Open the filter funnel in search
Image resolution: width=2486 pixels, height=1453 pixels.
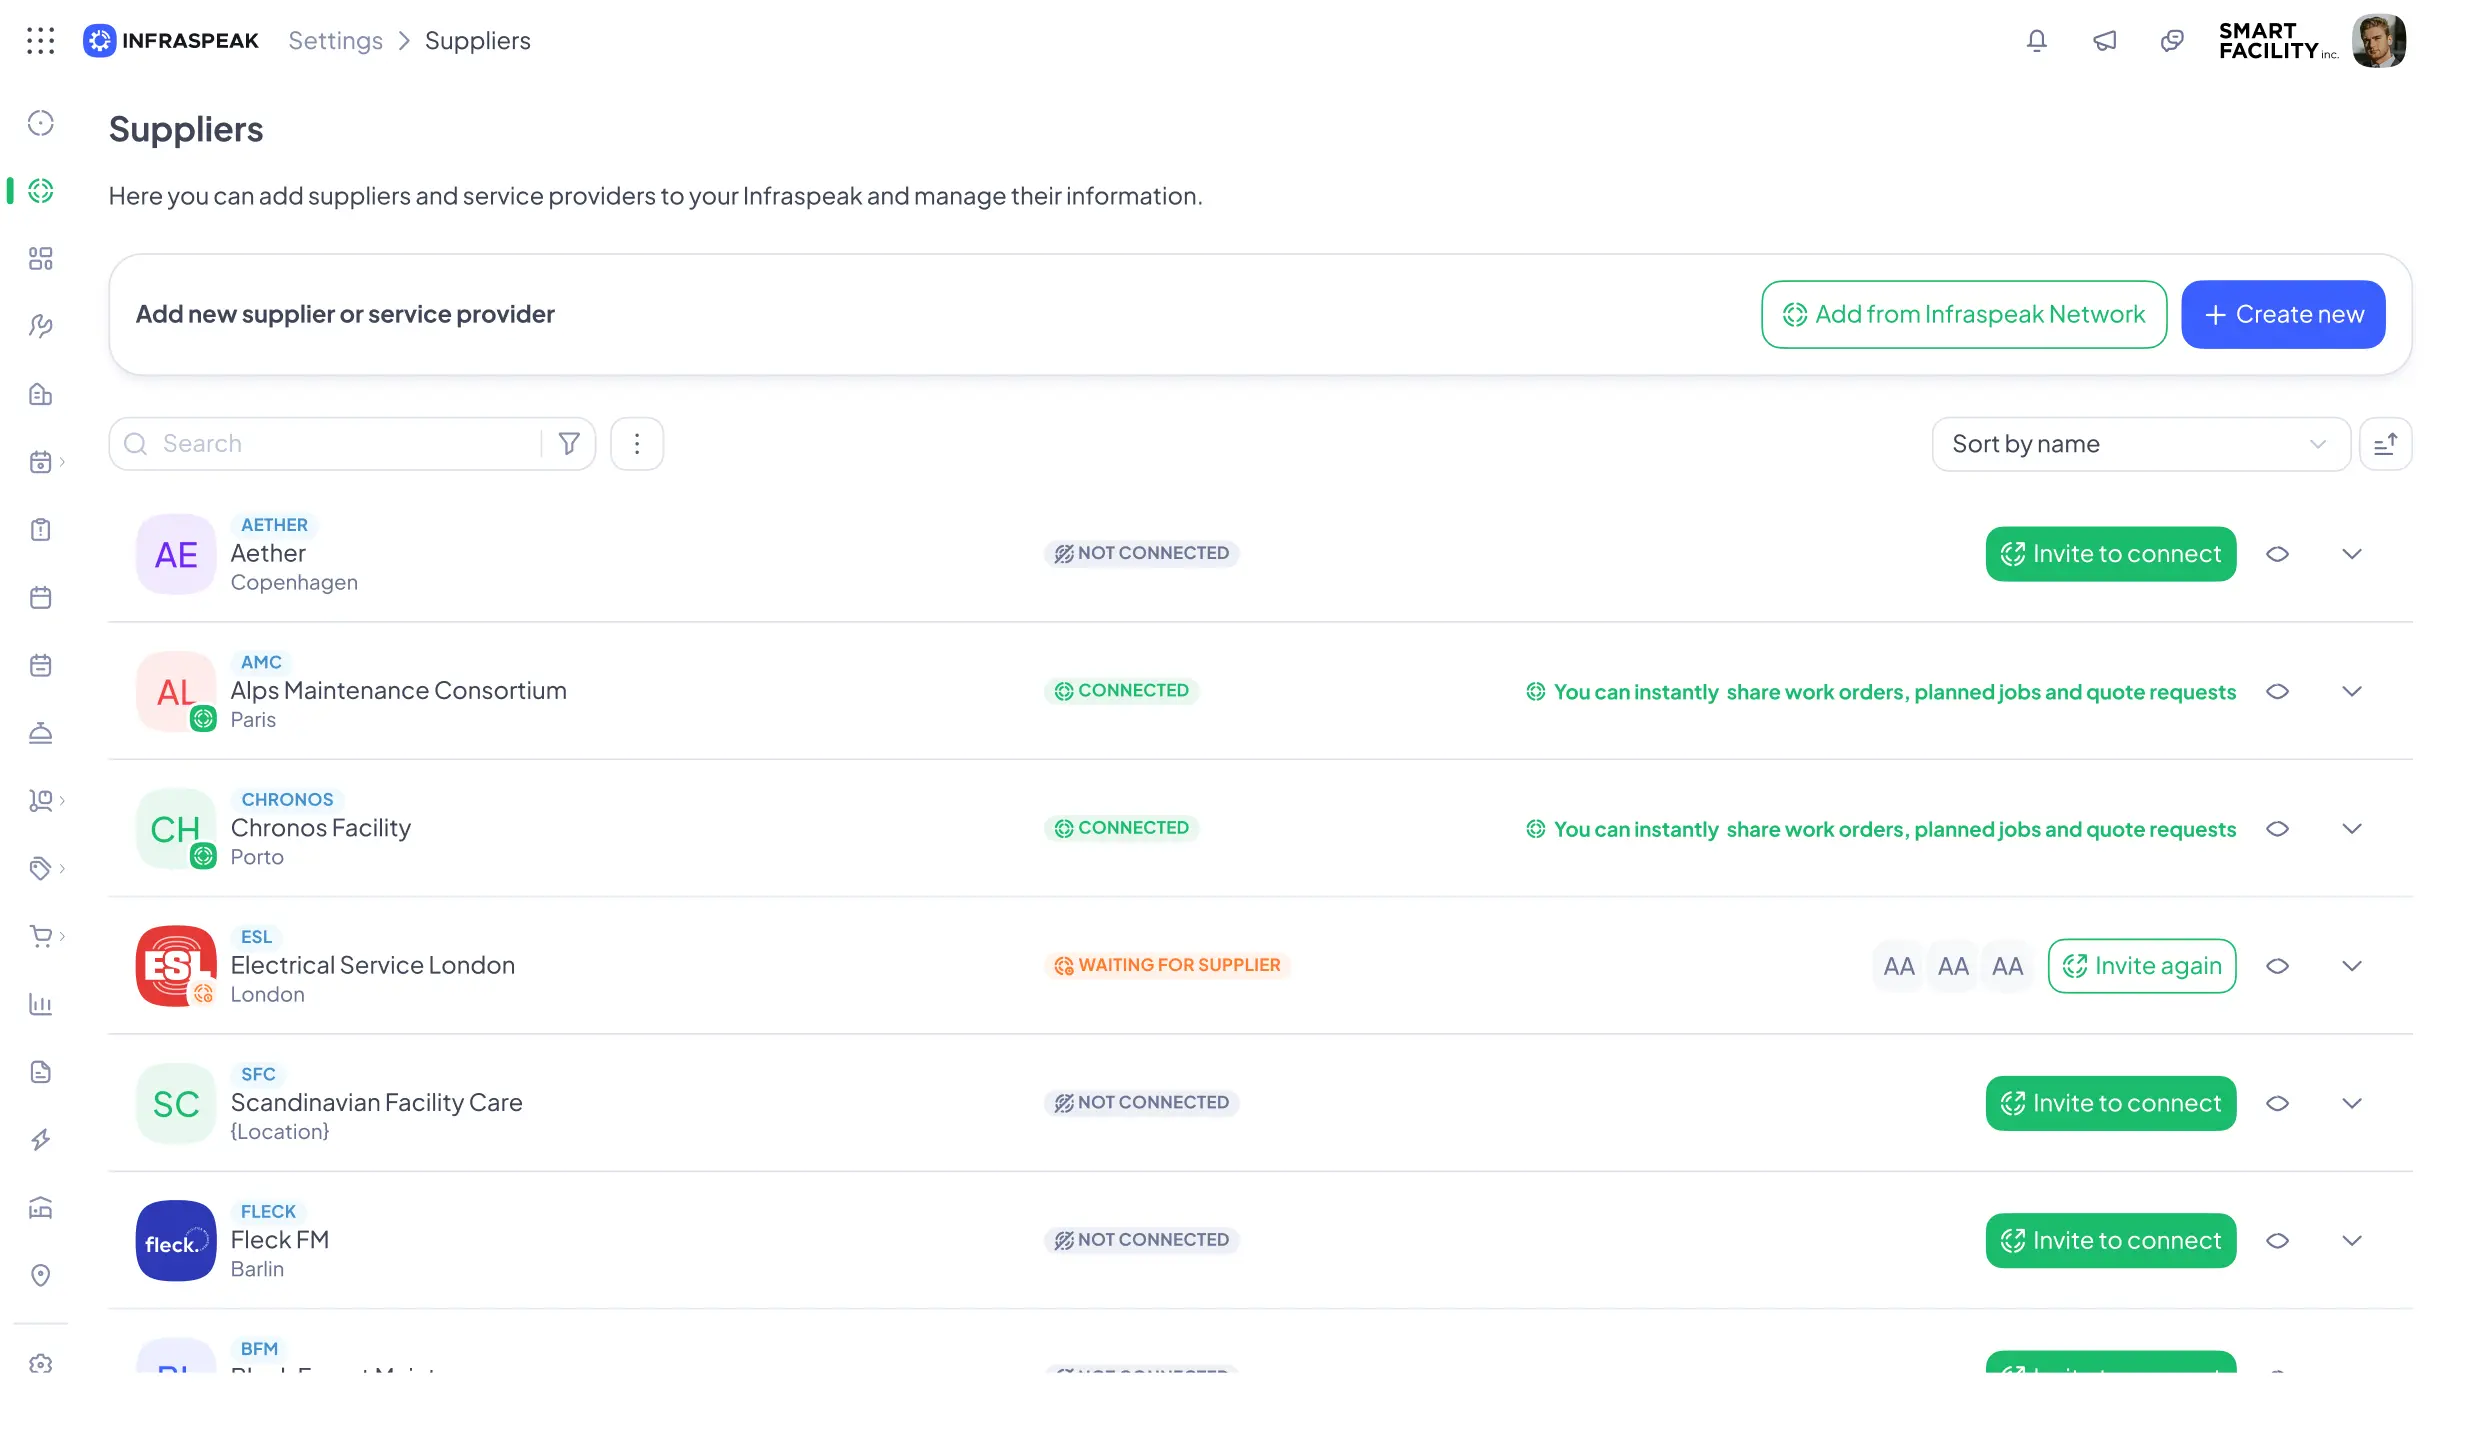[569, 444]
